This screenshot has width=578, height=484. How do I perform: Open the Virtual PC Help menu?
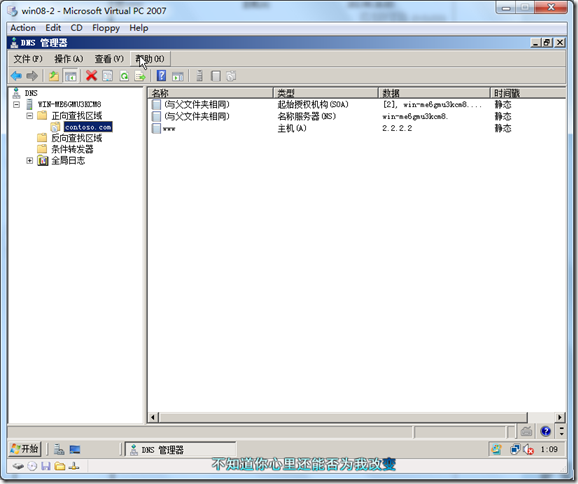point(139,28)
